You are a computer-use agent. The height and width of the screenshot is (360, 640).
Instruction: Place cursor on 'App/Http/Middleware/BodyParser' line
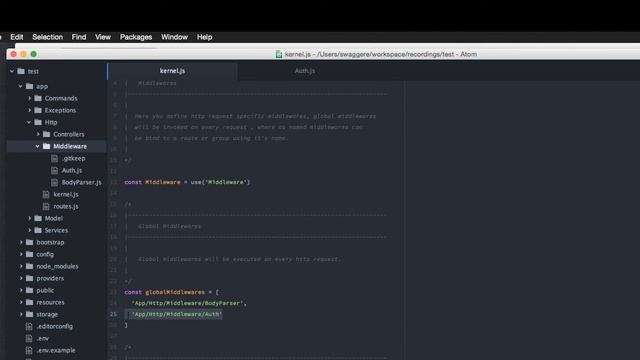(189, 303)
